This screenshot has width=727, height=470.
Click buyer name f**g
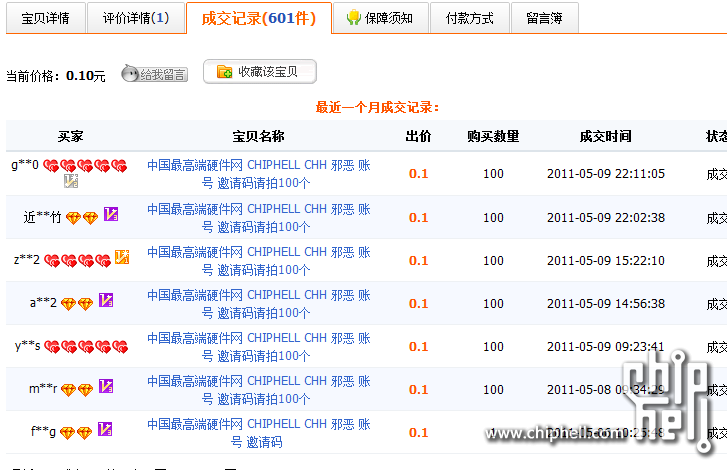tap(43, 432)
